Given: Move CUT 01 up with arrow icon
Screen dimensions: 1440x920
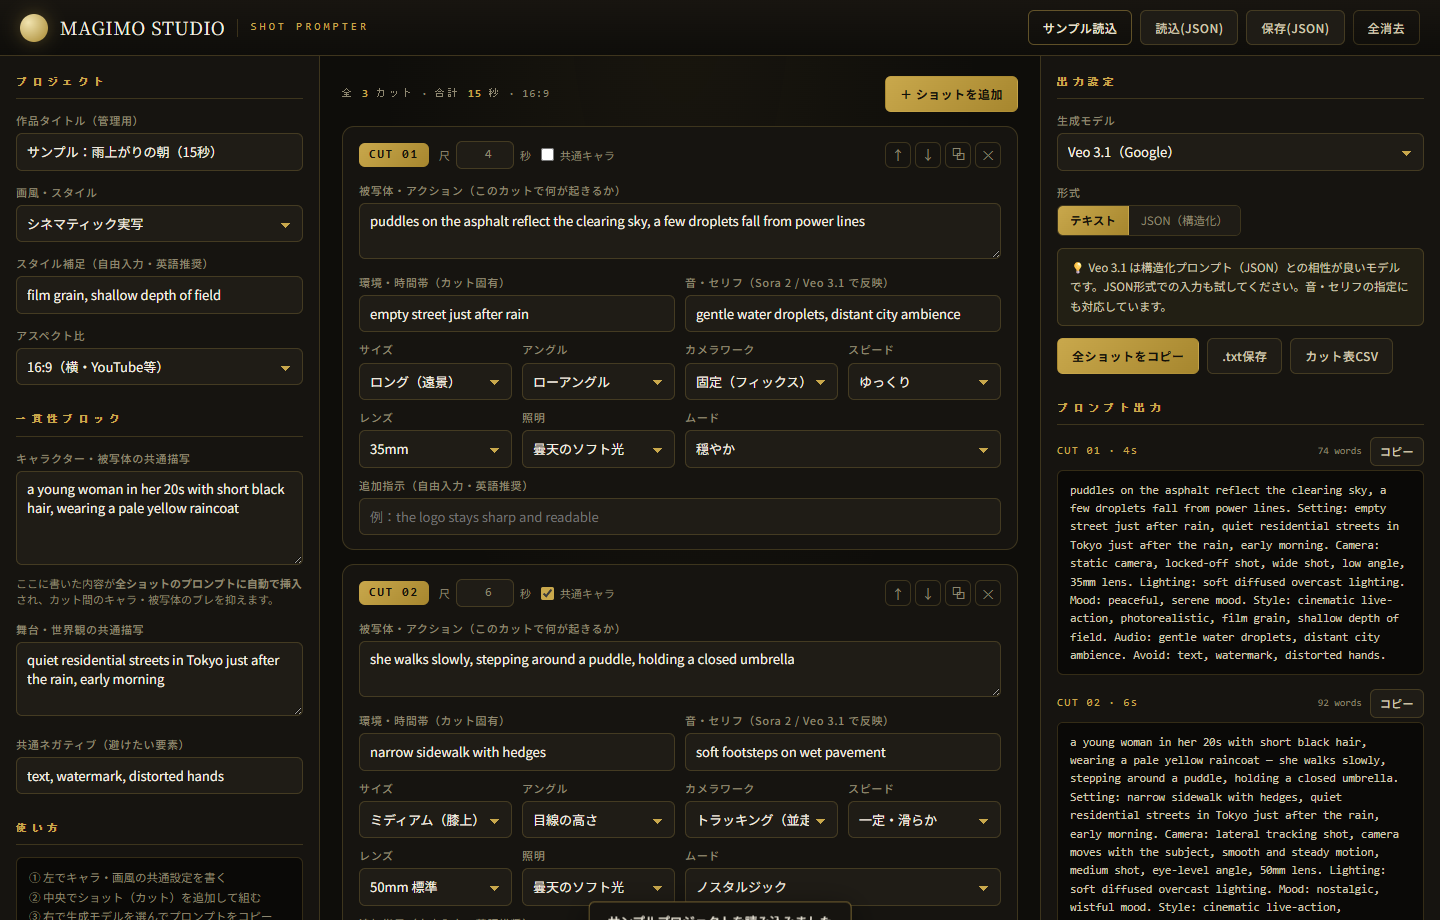Looking at the screenshot, I should point(898,155).
